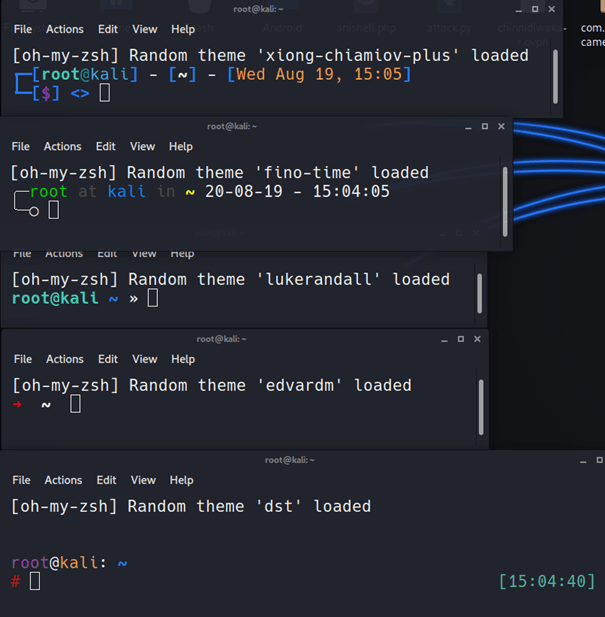Open Actions menu in dst terminal
Viewport: 605px width, 617px height.
point(63,480)
